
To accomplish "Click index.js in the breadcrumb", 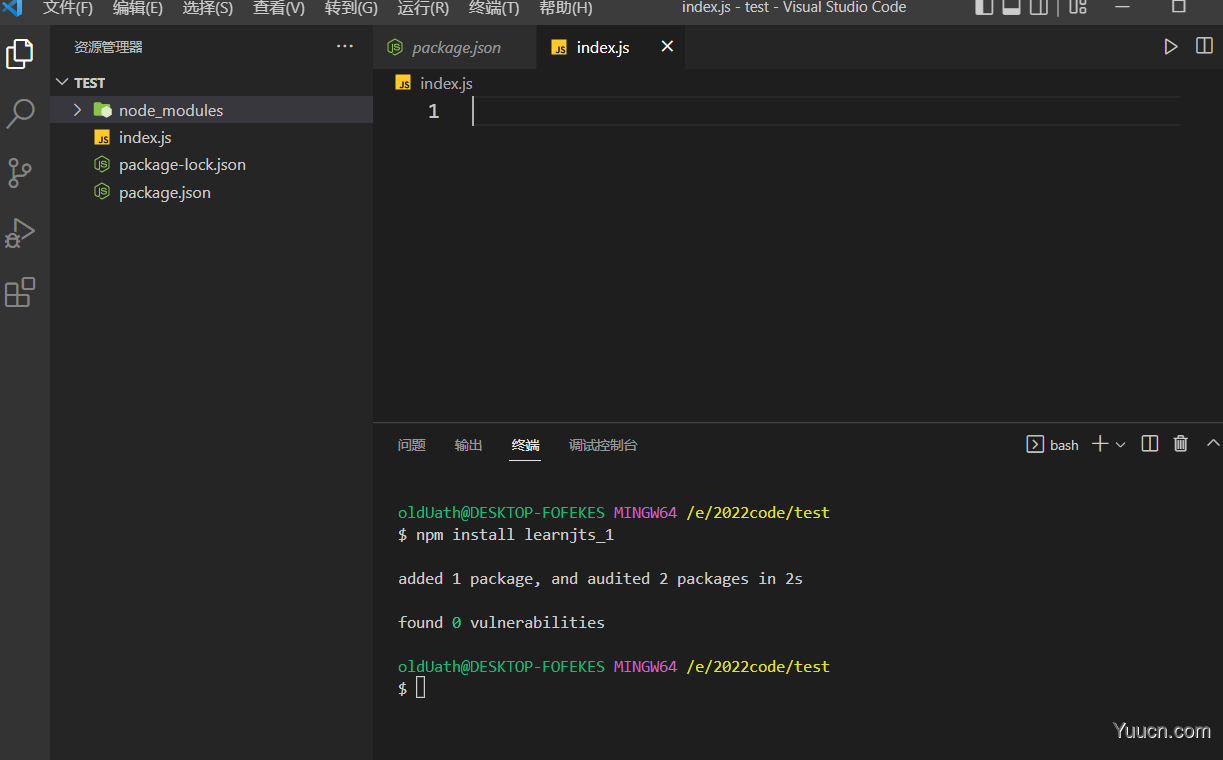I will click(446, 83).
